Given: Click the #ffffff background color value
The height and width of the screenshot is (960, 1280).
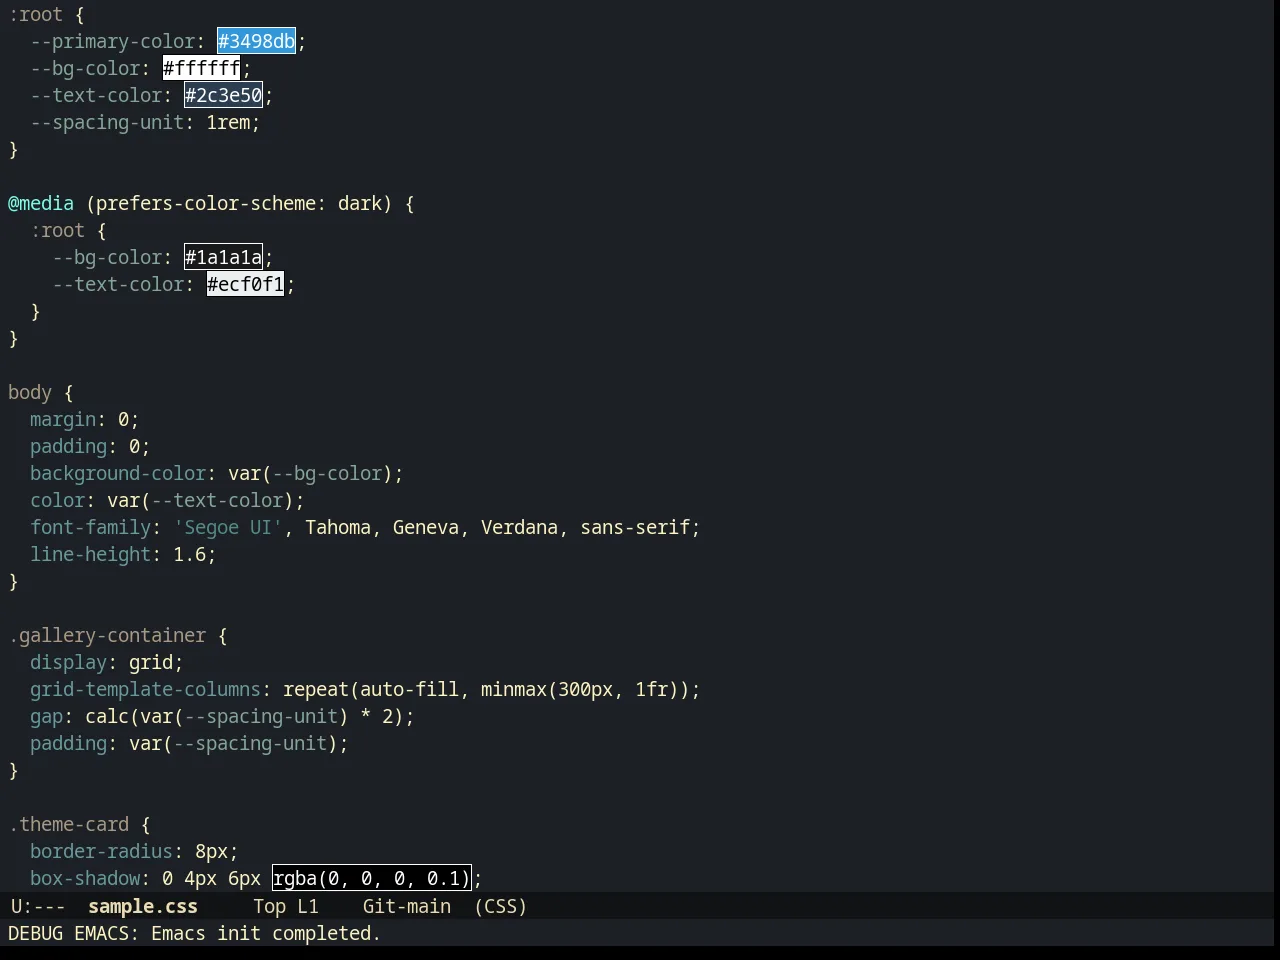Looking at the screenshot, I should click(x=202, y=68).
